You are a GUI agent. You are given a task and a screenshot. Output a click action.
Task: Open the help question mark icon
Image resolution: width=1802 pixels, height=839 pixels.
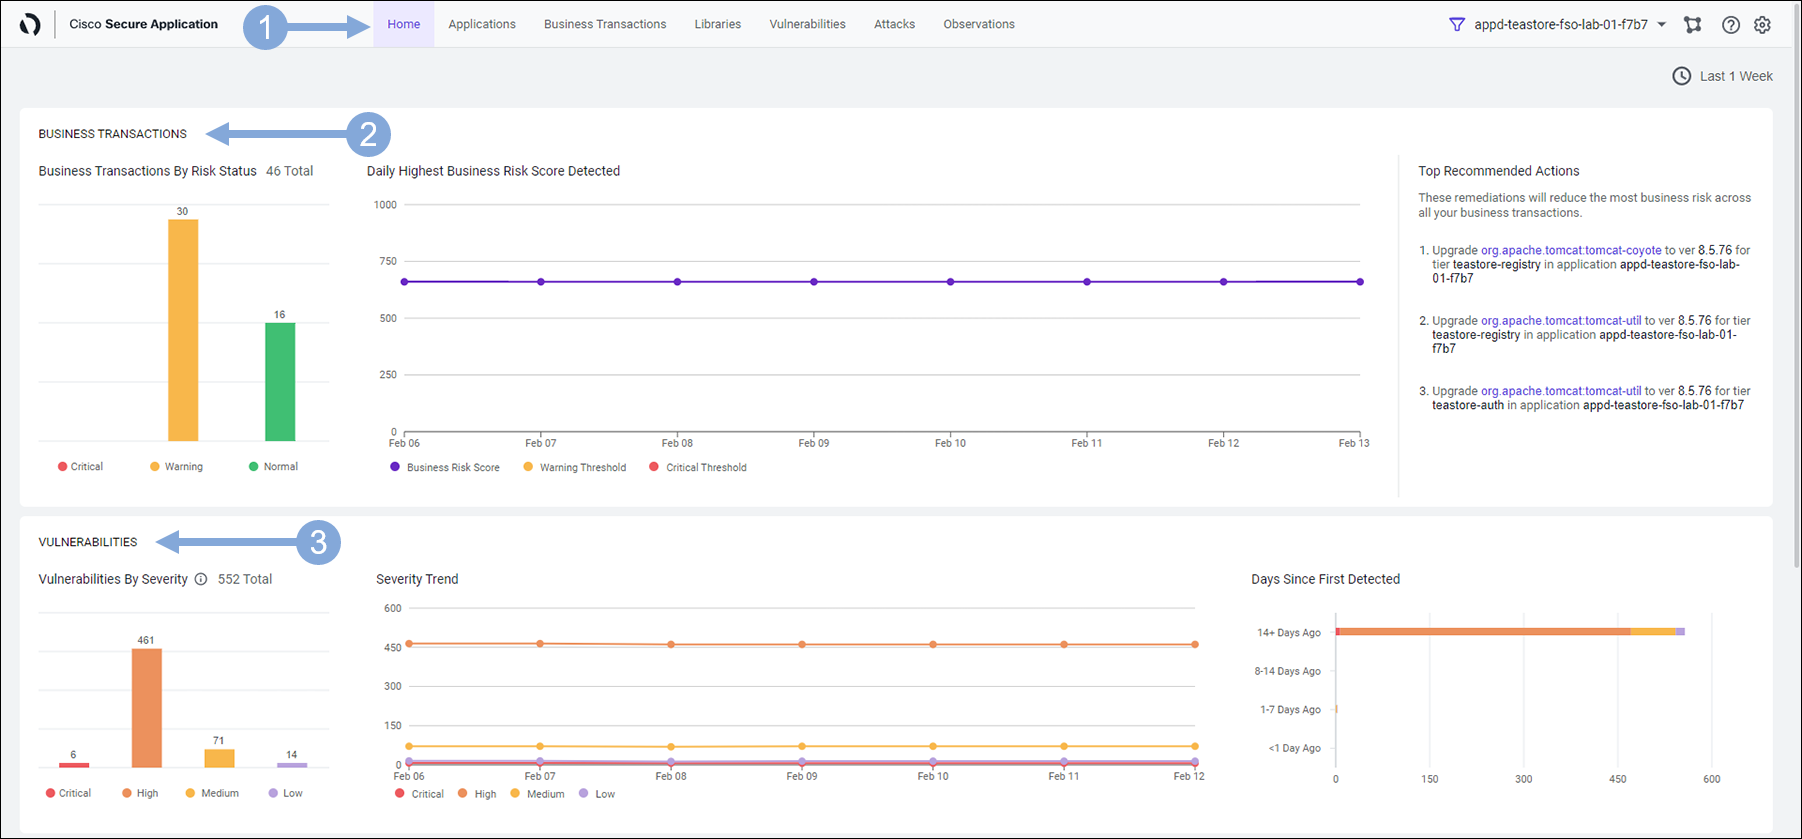click(1730, 24)
